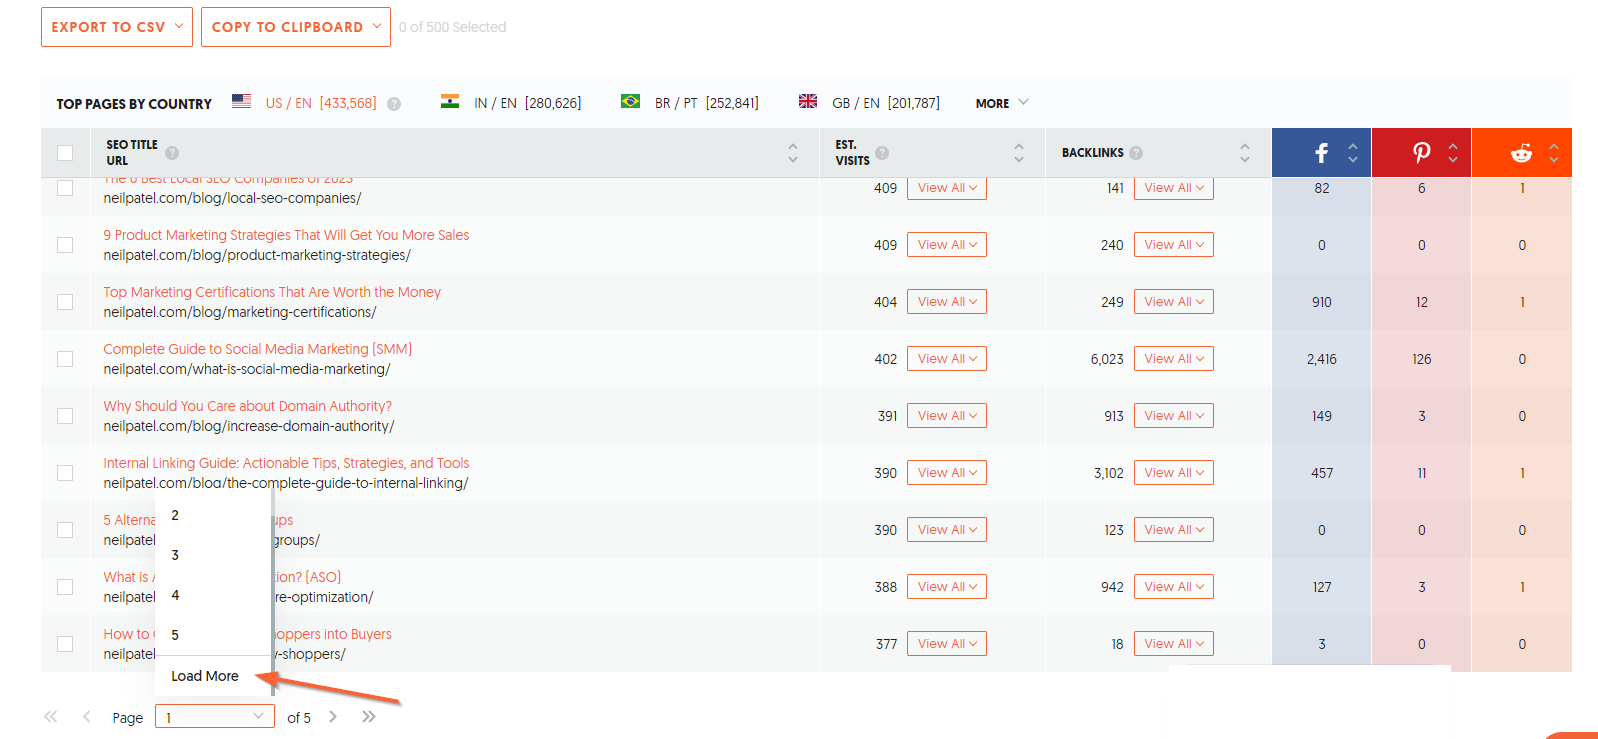Sort by the SEO Title column arrows
The height and width of the screenshot is (739, 1598).
pos(793,153)
